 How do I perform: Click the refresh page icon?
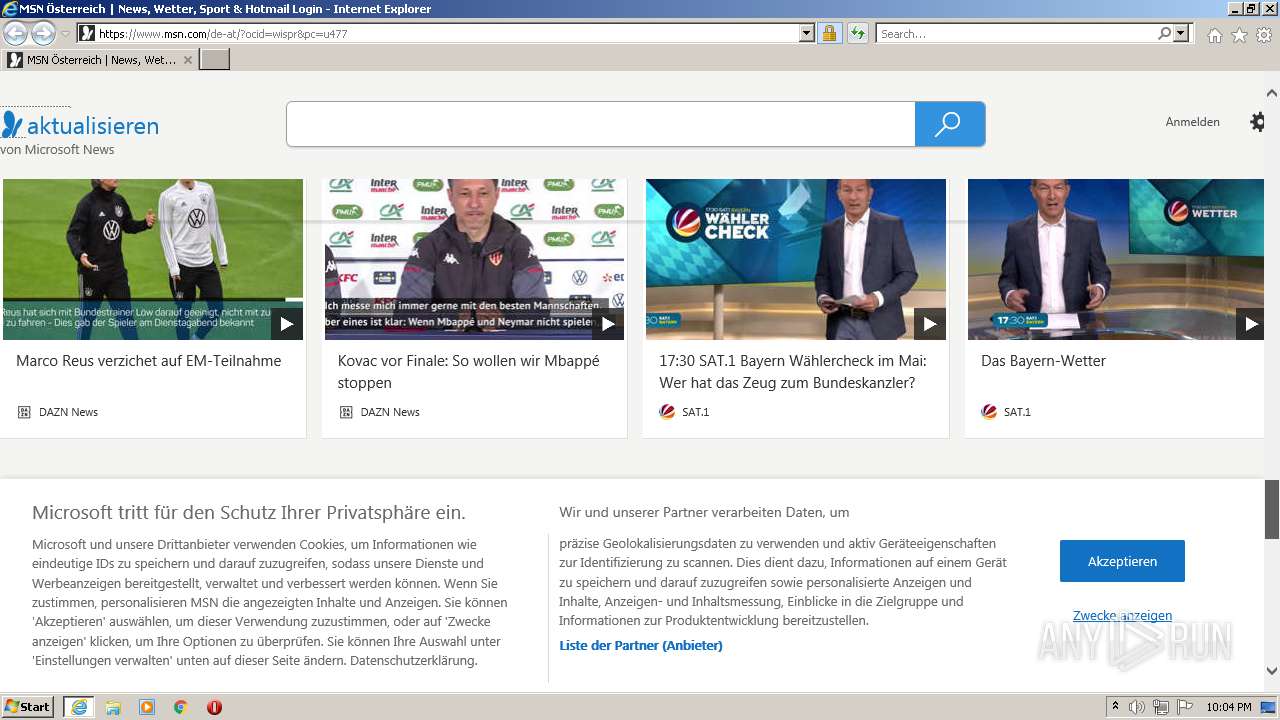pos(857,34)
